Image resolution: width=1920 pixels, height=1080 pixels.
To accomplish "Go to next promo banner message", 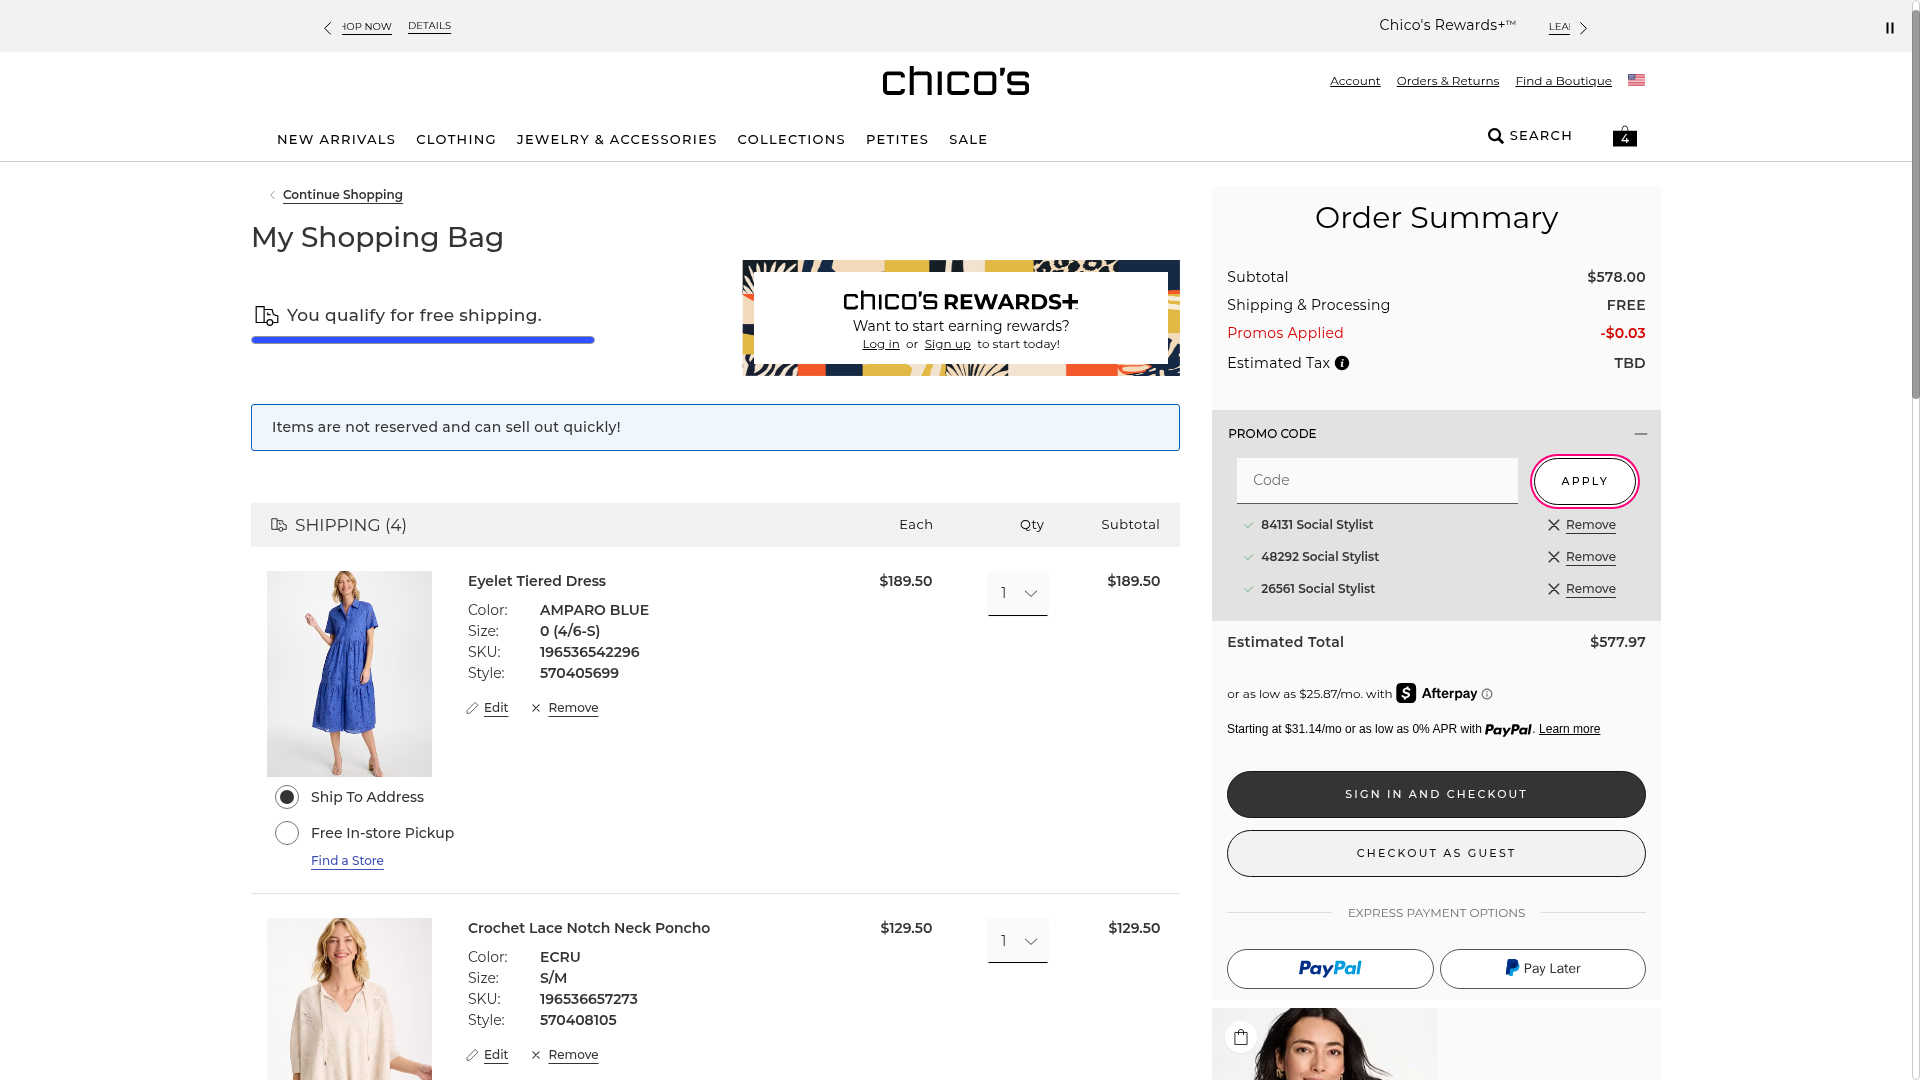I will tap(1583, 28).
